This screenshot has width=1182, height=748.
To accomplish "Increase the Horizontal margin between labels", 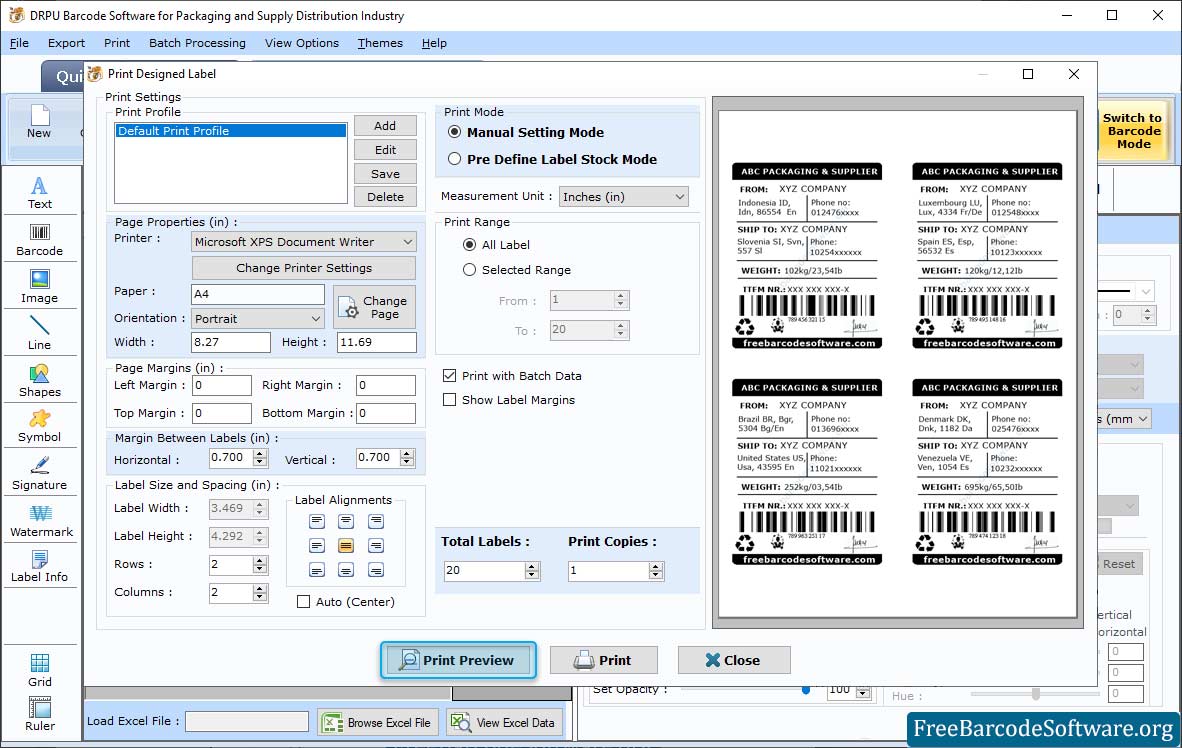I will coord(260,454).
